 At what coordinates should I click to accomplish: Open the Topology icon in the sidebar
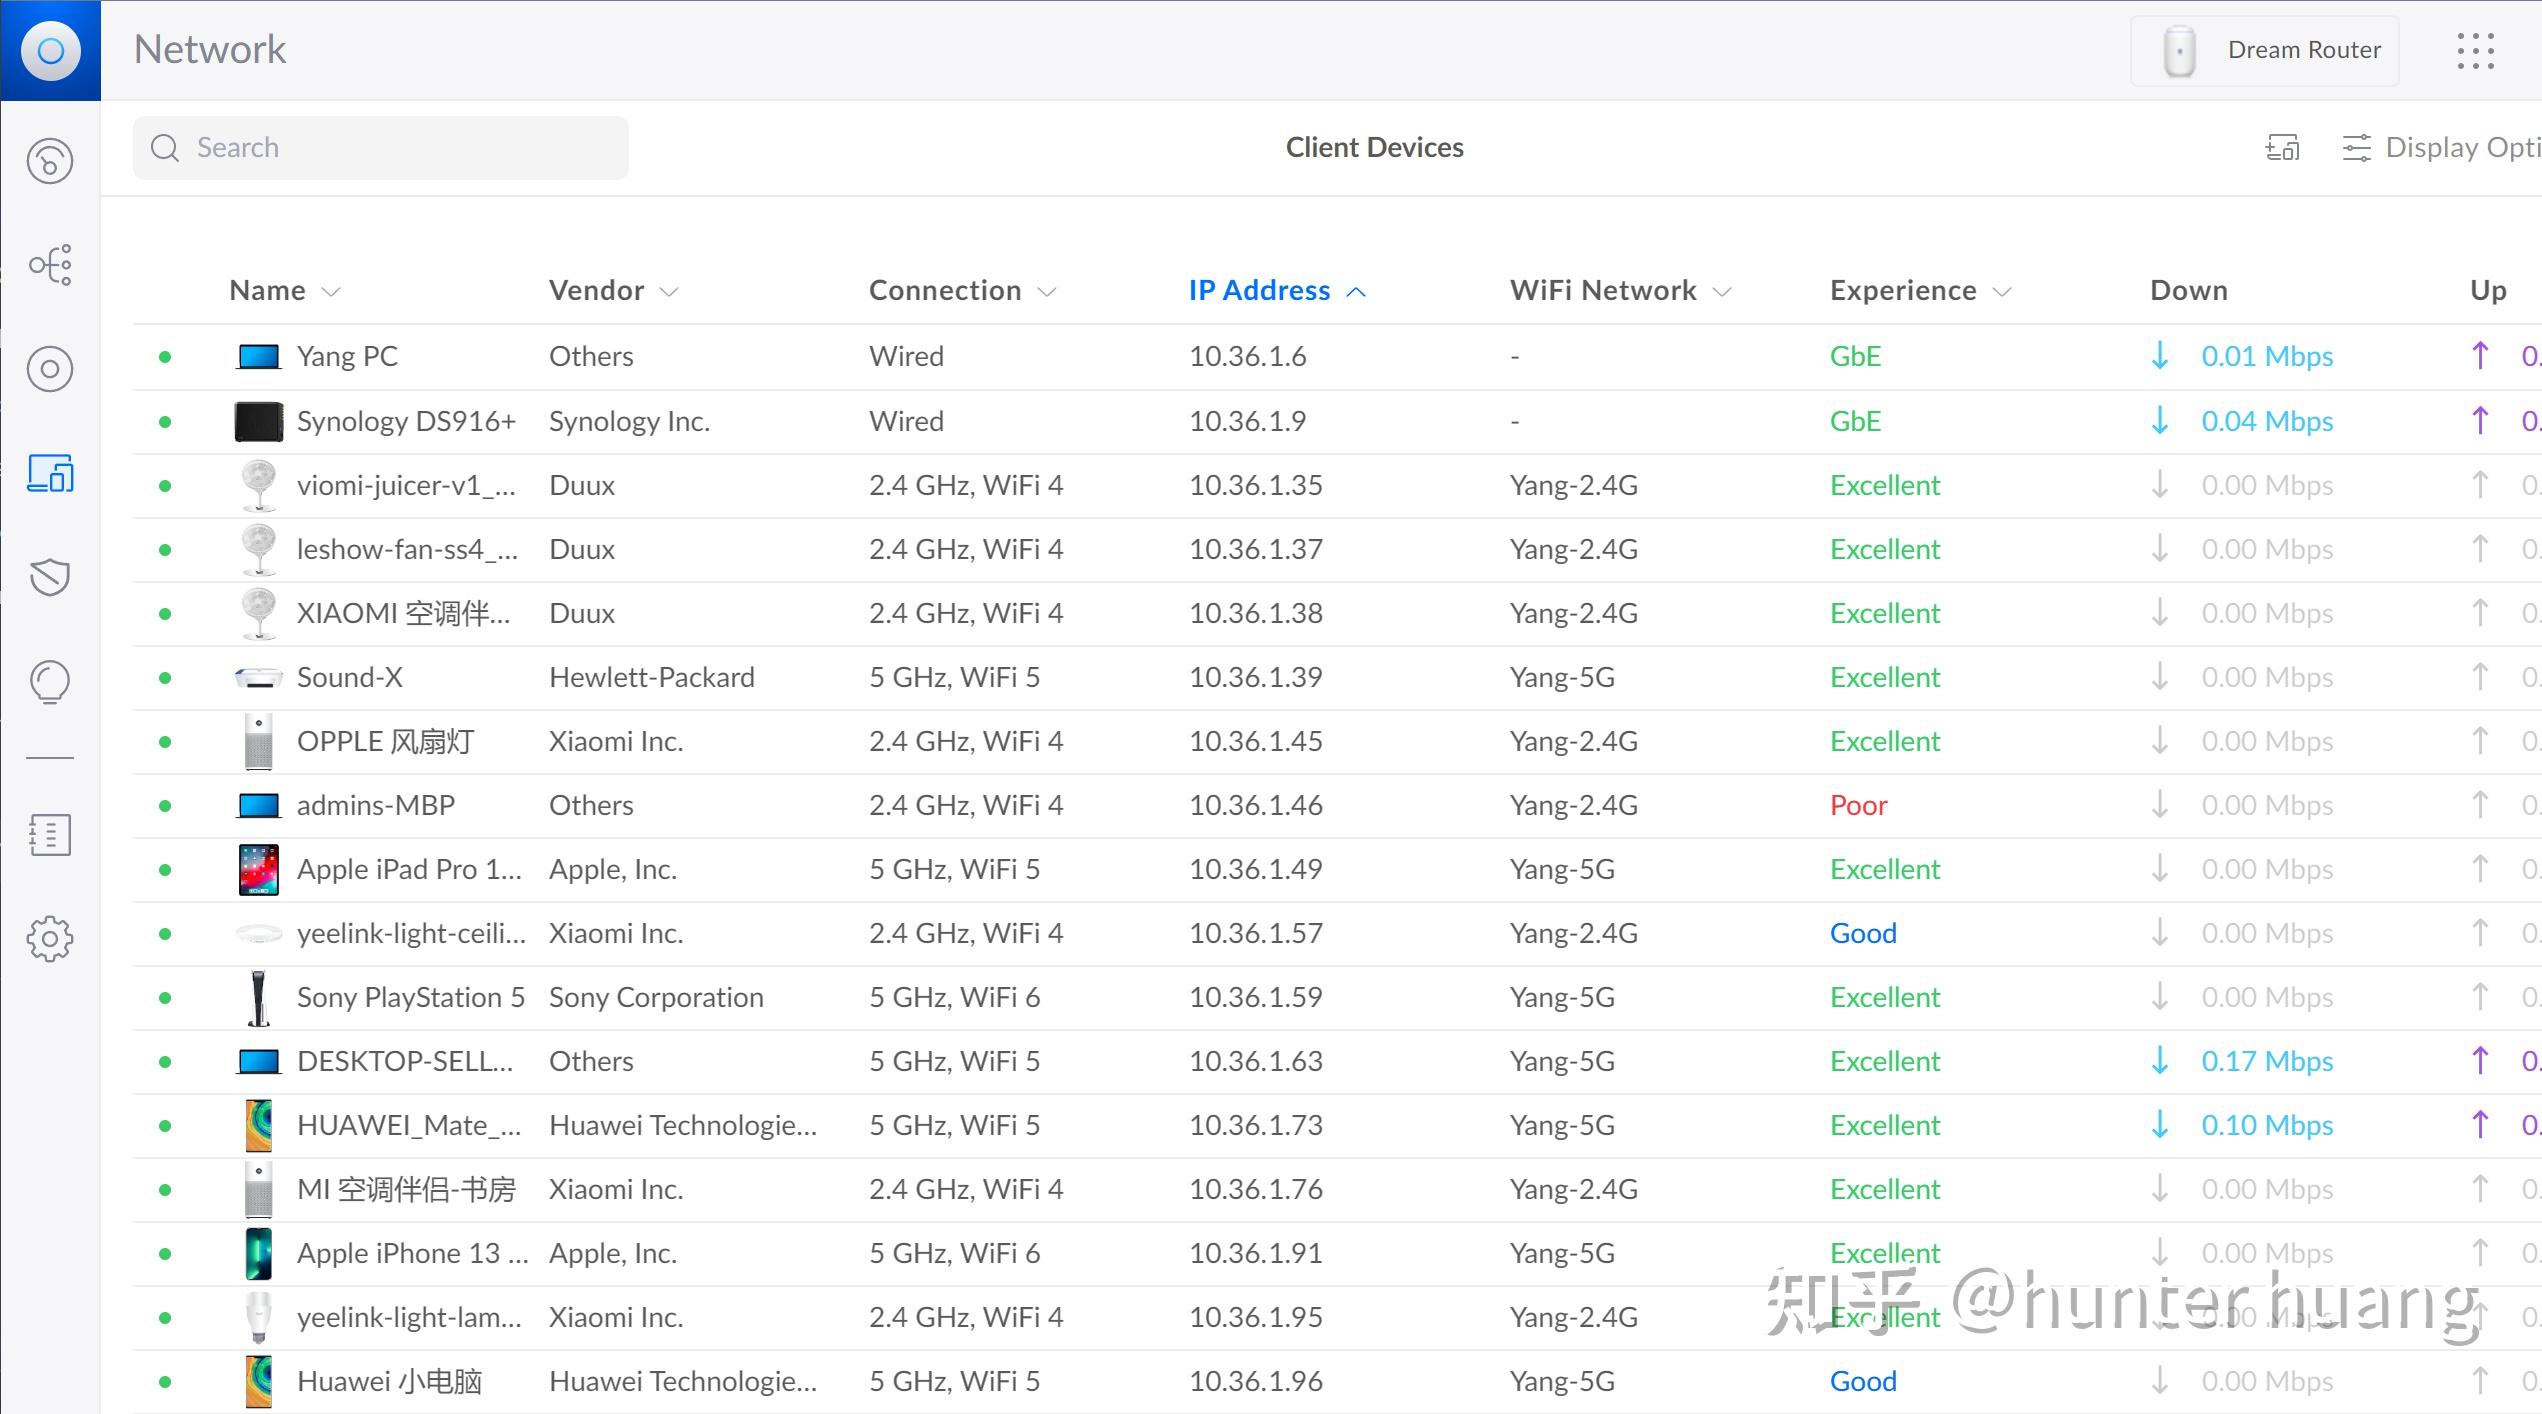[50, 265]
